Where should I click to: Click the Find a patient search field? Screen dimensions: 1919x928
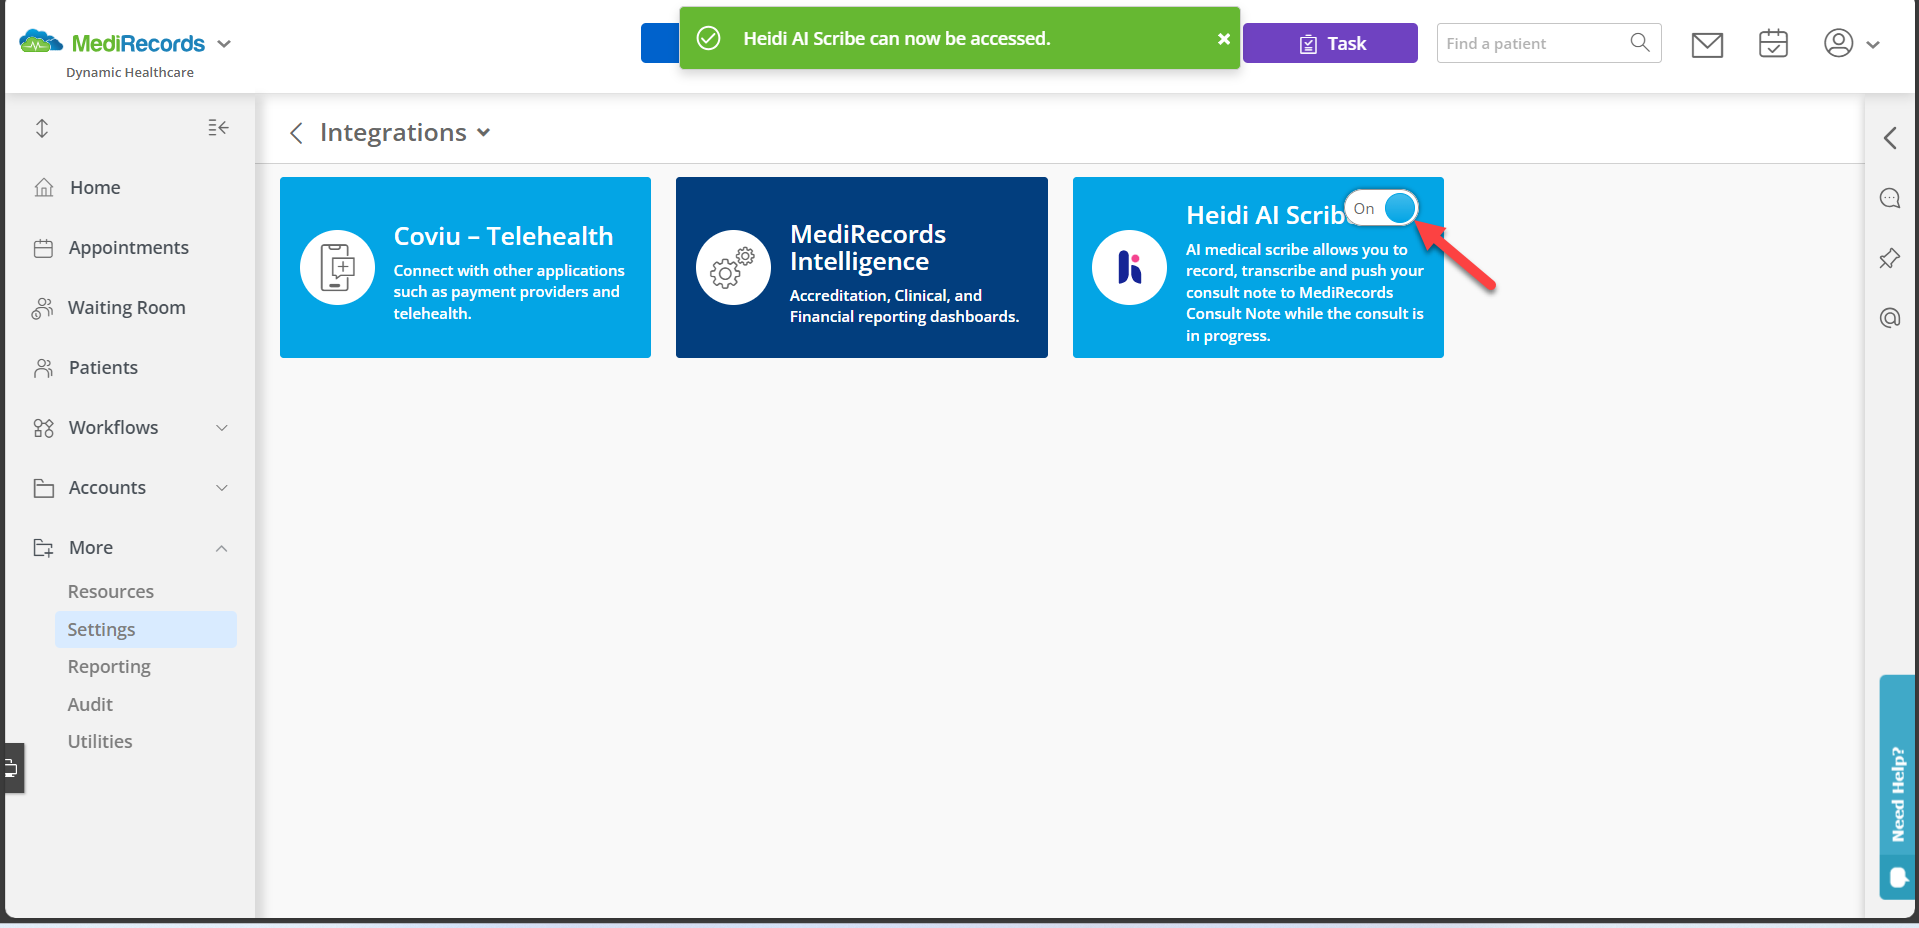[1530, 43]
